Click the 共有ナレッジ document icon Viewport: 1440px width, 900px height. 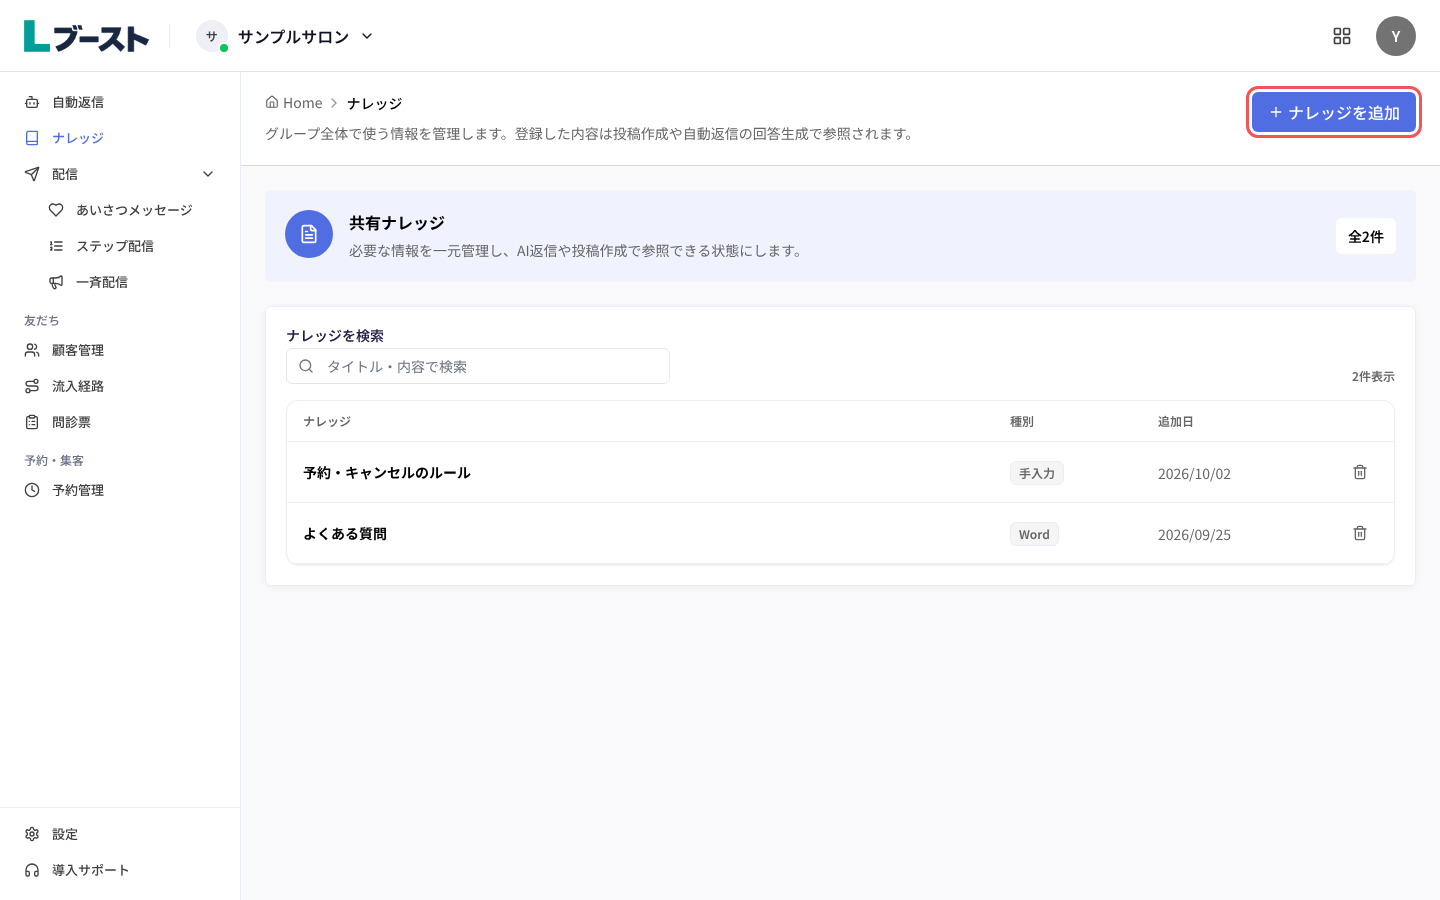click(x=309, y=234)
